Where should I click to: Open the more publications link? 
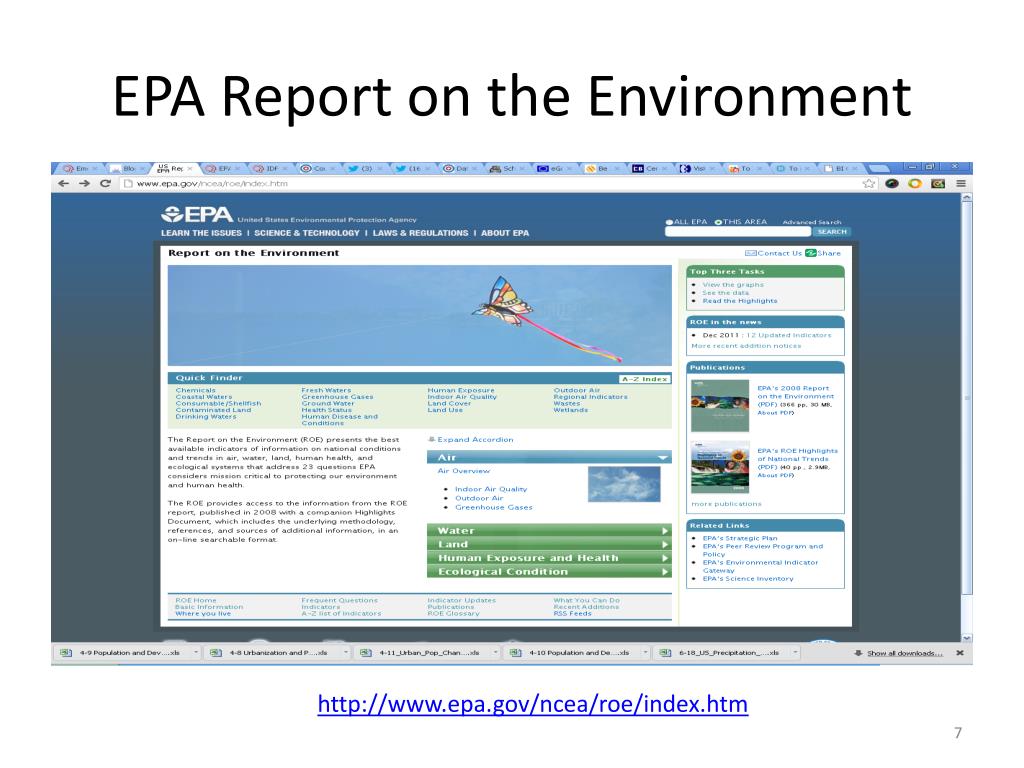(726, 504)
